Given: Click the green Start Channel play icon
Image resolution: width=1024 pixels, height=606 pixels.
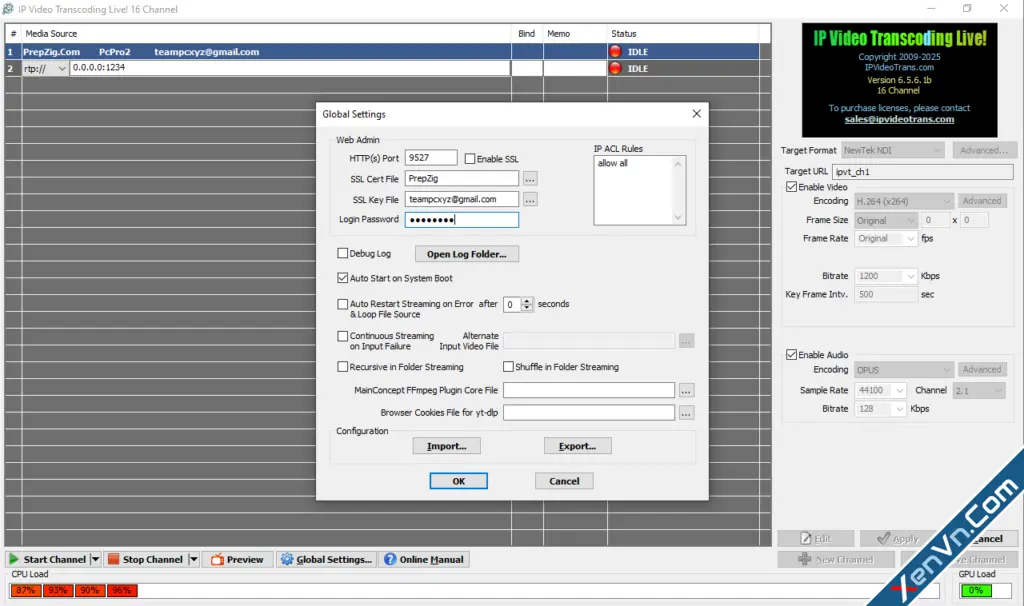Looking at the screenshot, I should [x=14, y=559].
